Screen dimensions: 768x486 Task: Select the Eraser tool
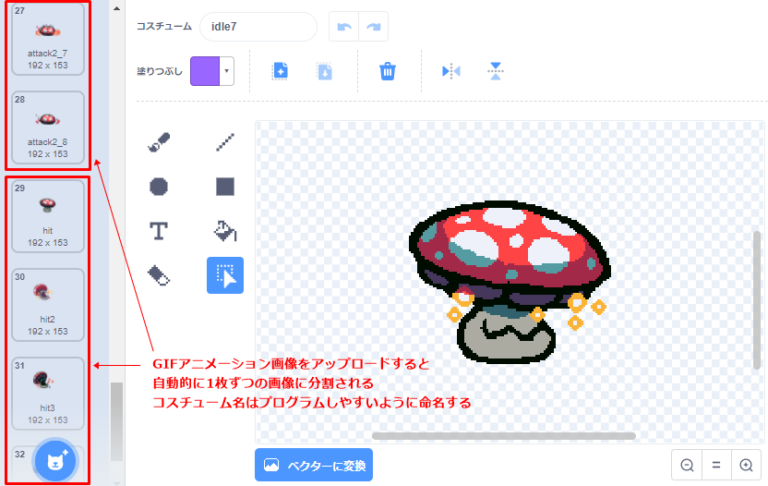coord(159,275)
